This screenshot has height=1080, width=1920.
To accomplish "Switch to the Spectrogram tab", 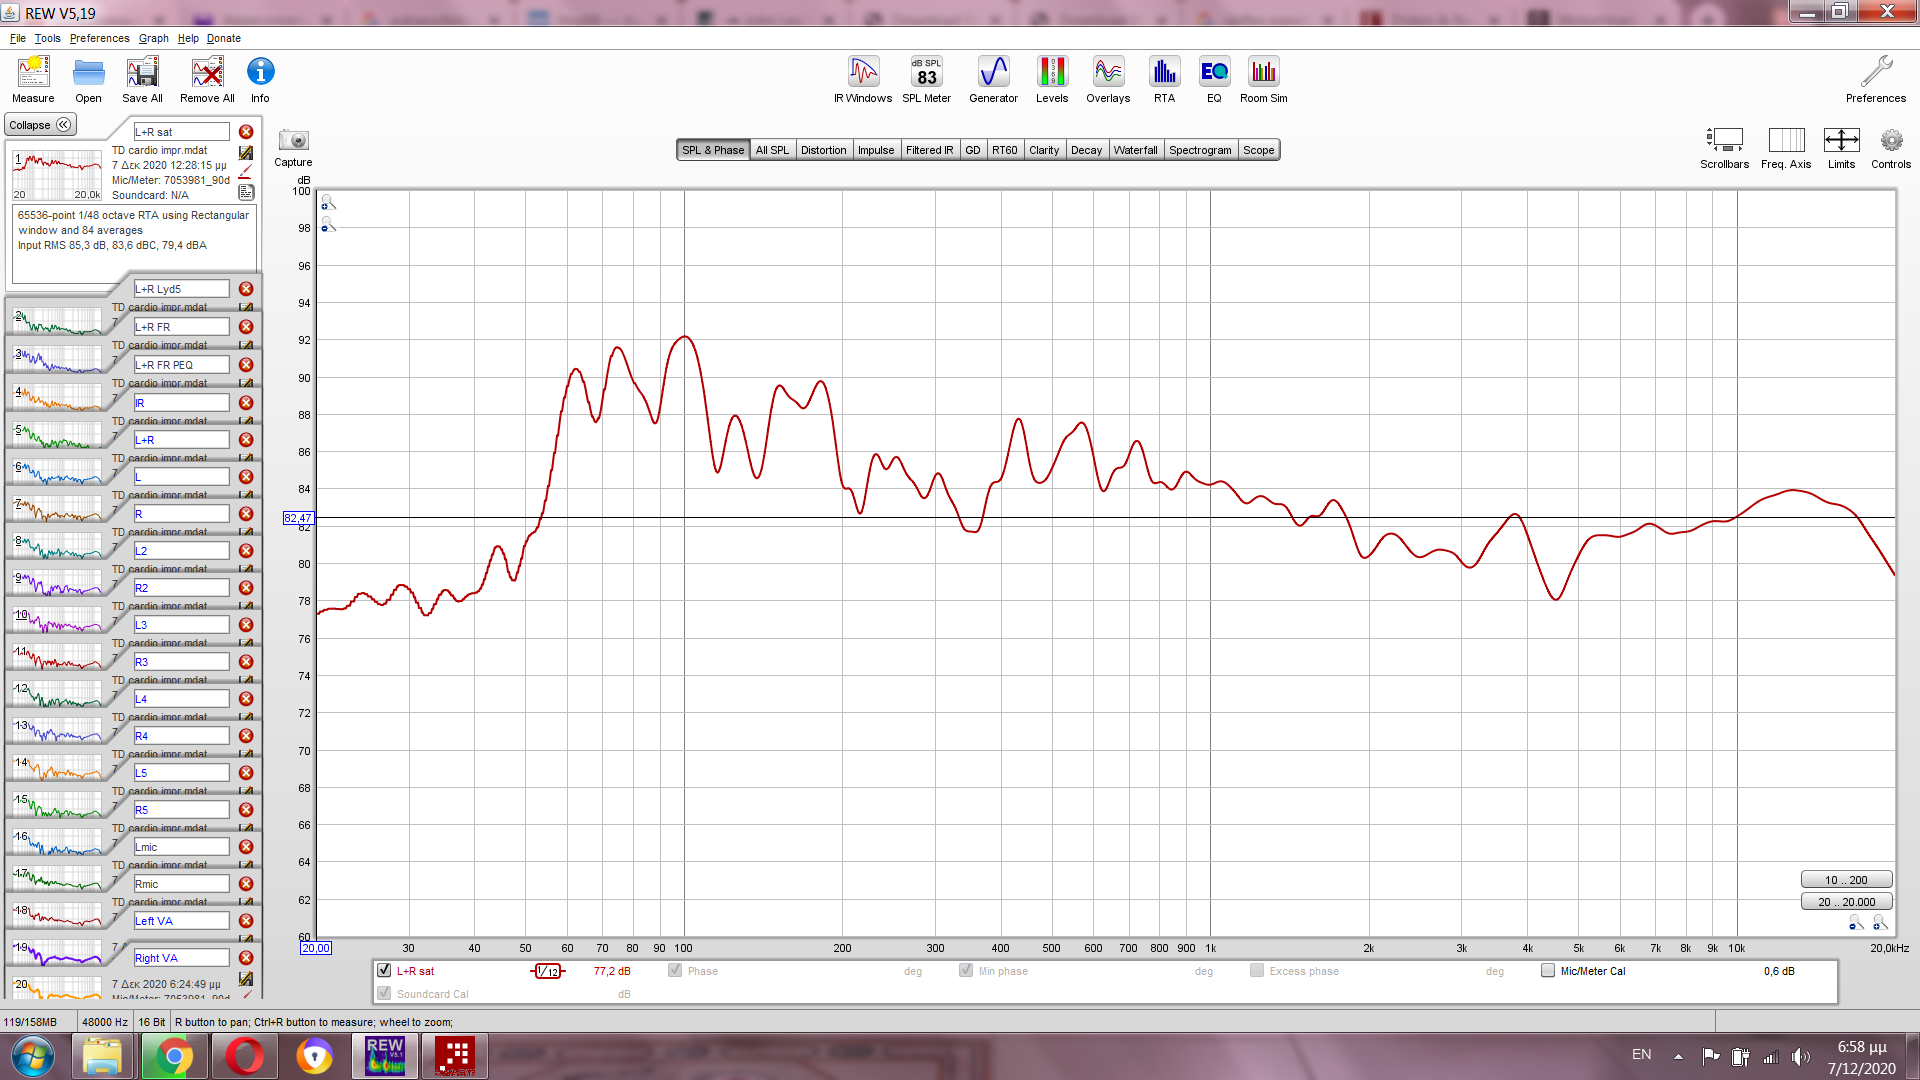I will pyautogui.click(x=1199, y=150).
